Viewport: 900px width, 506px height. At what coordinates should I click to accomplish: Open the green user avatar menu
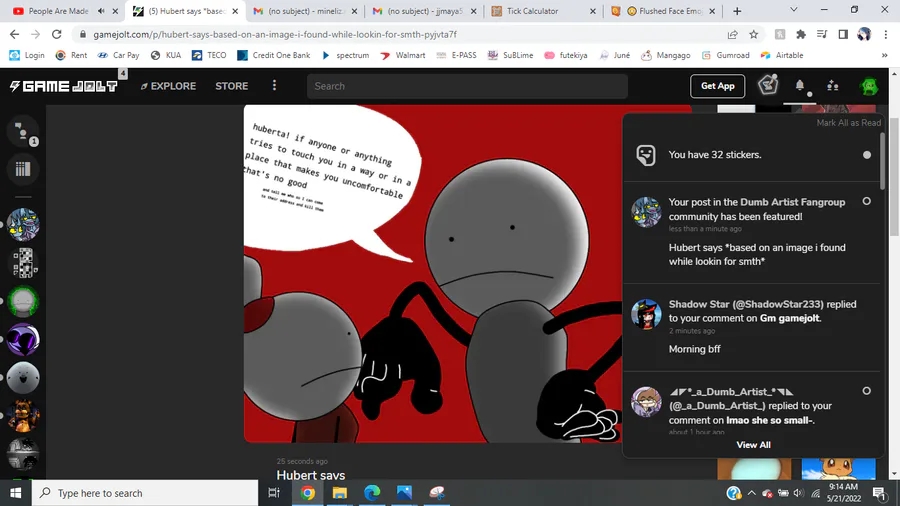coord(869,86)
